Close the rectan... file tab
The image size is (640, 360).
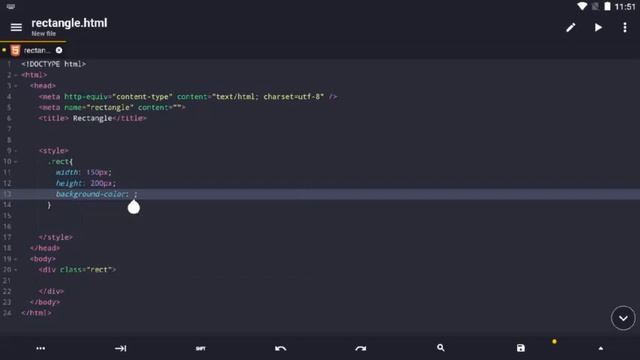[x=59, y=50]
